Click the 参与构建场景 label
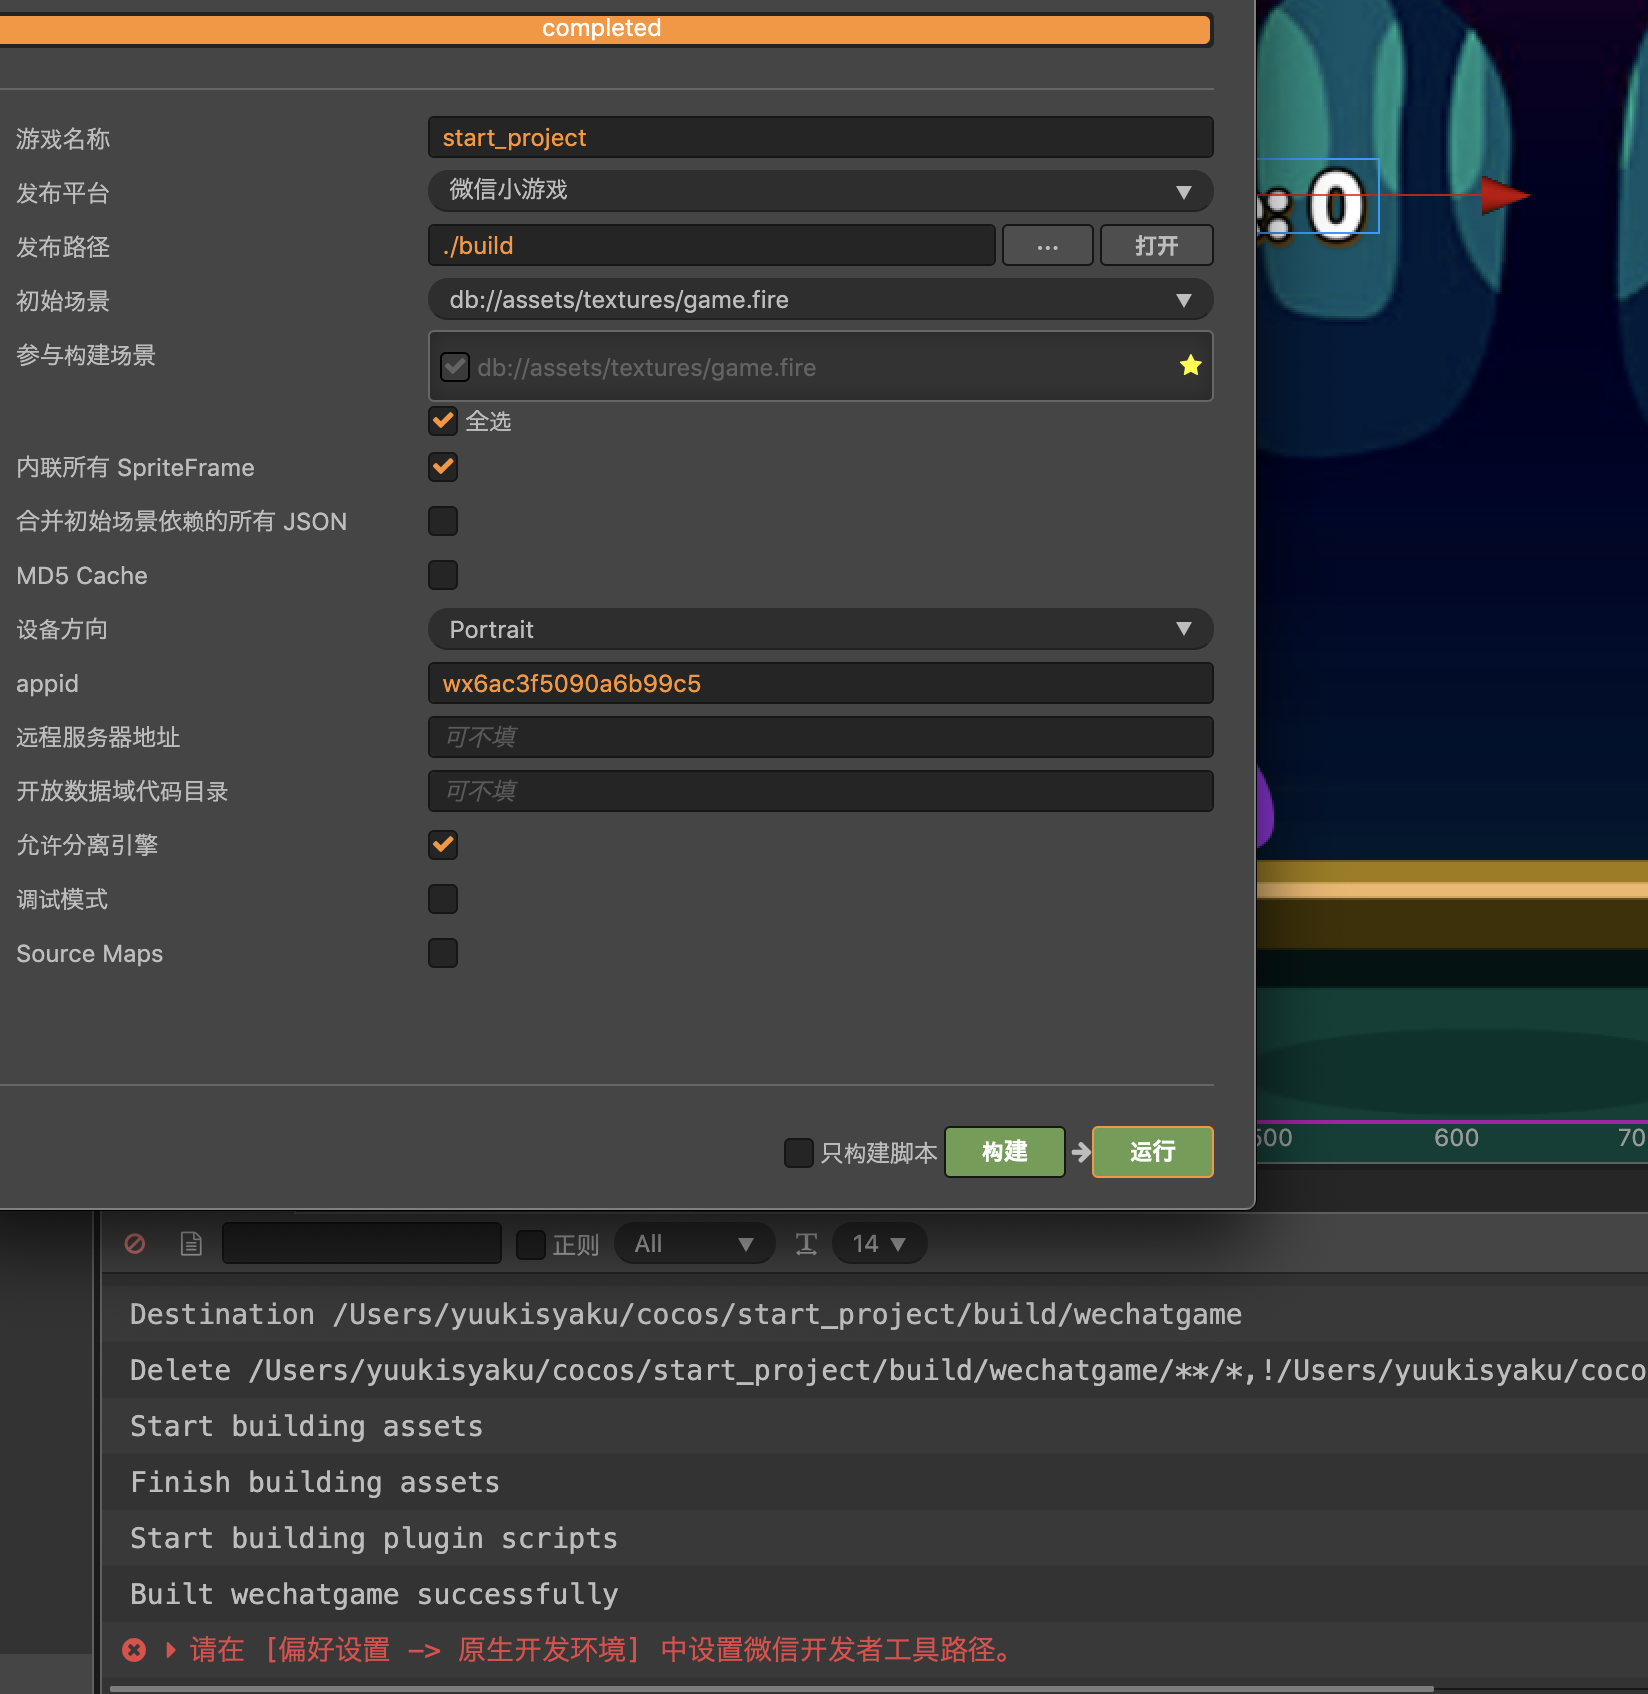 pos(86,355)
